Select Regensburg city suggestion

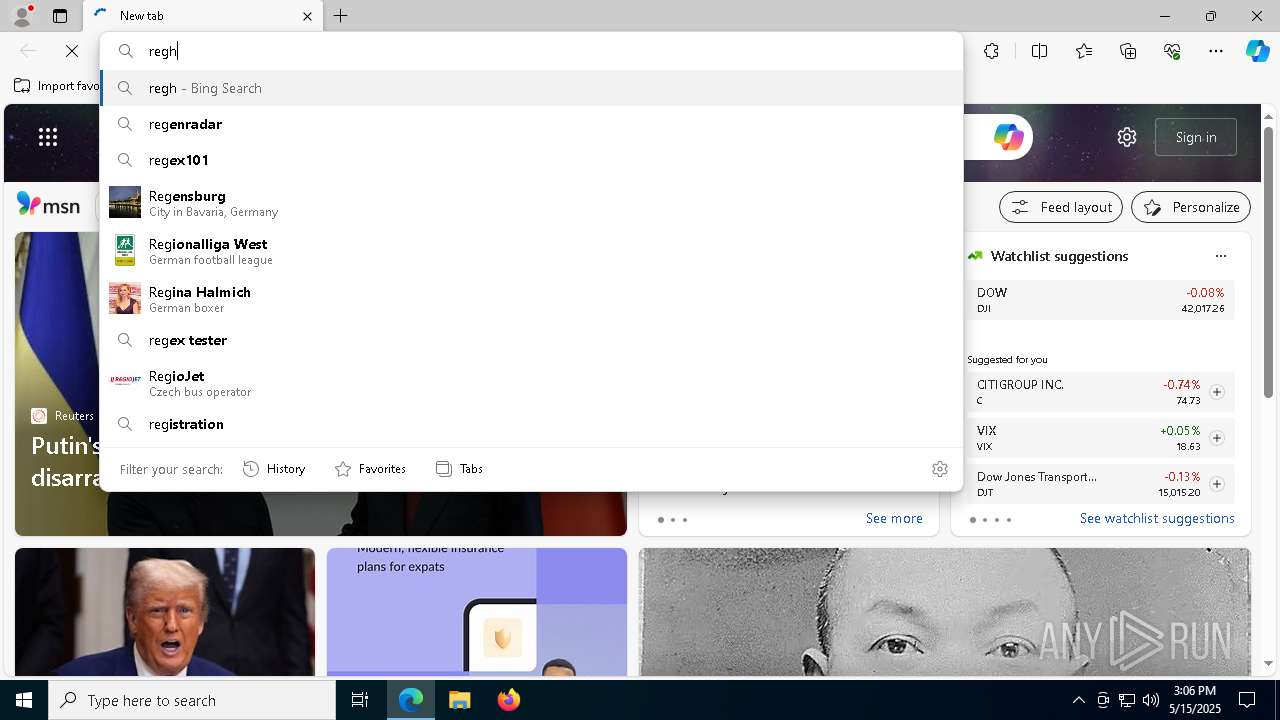[x=531, y=203]
